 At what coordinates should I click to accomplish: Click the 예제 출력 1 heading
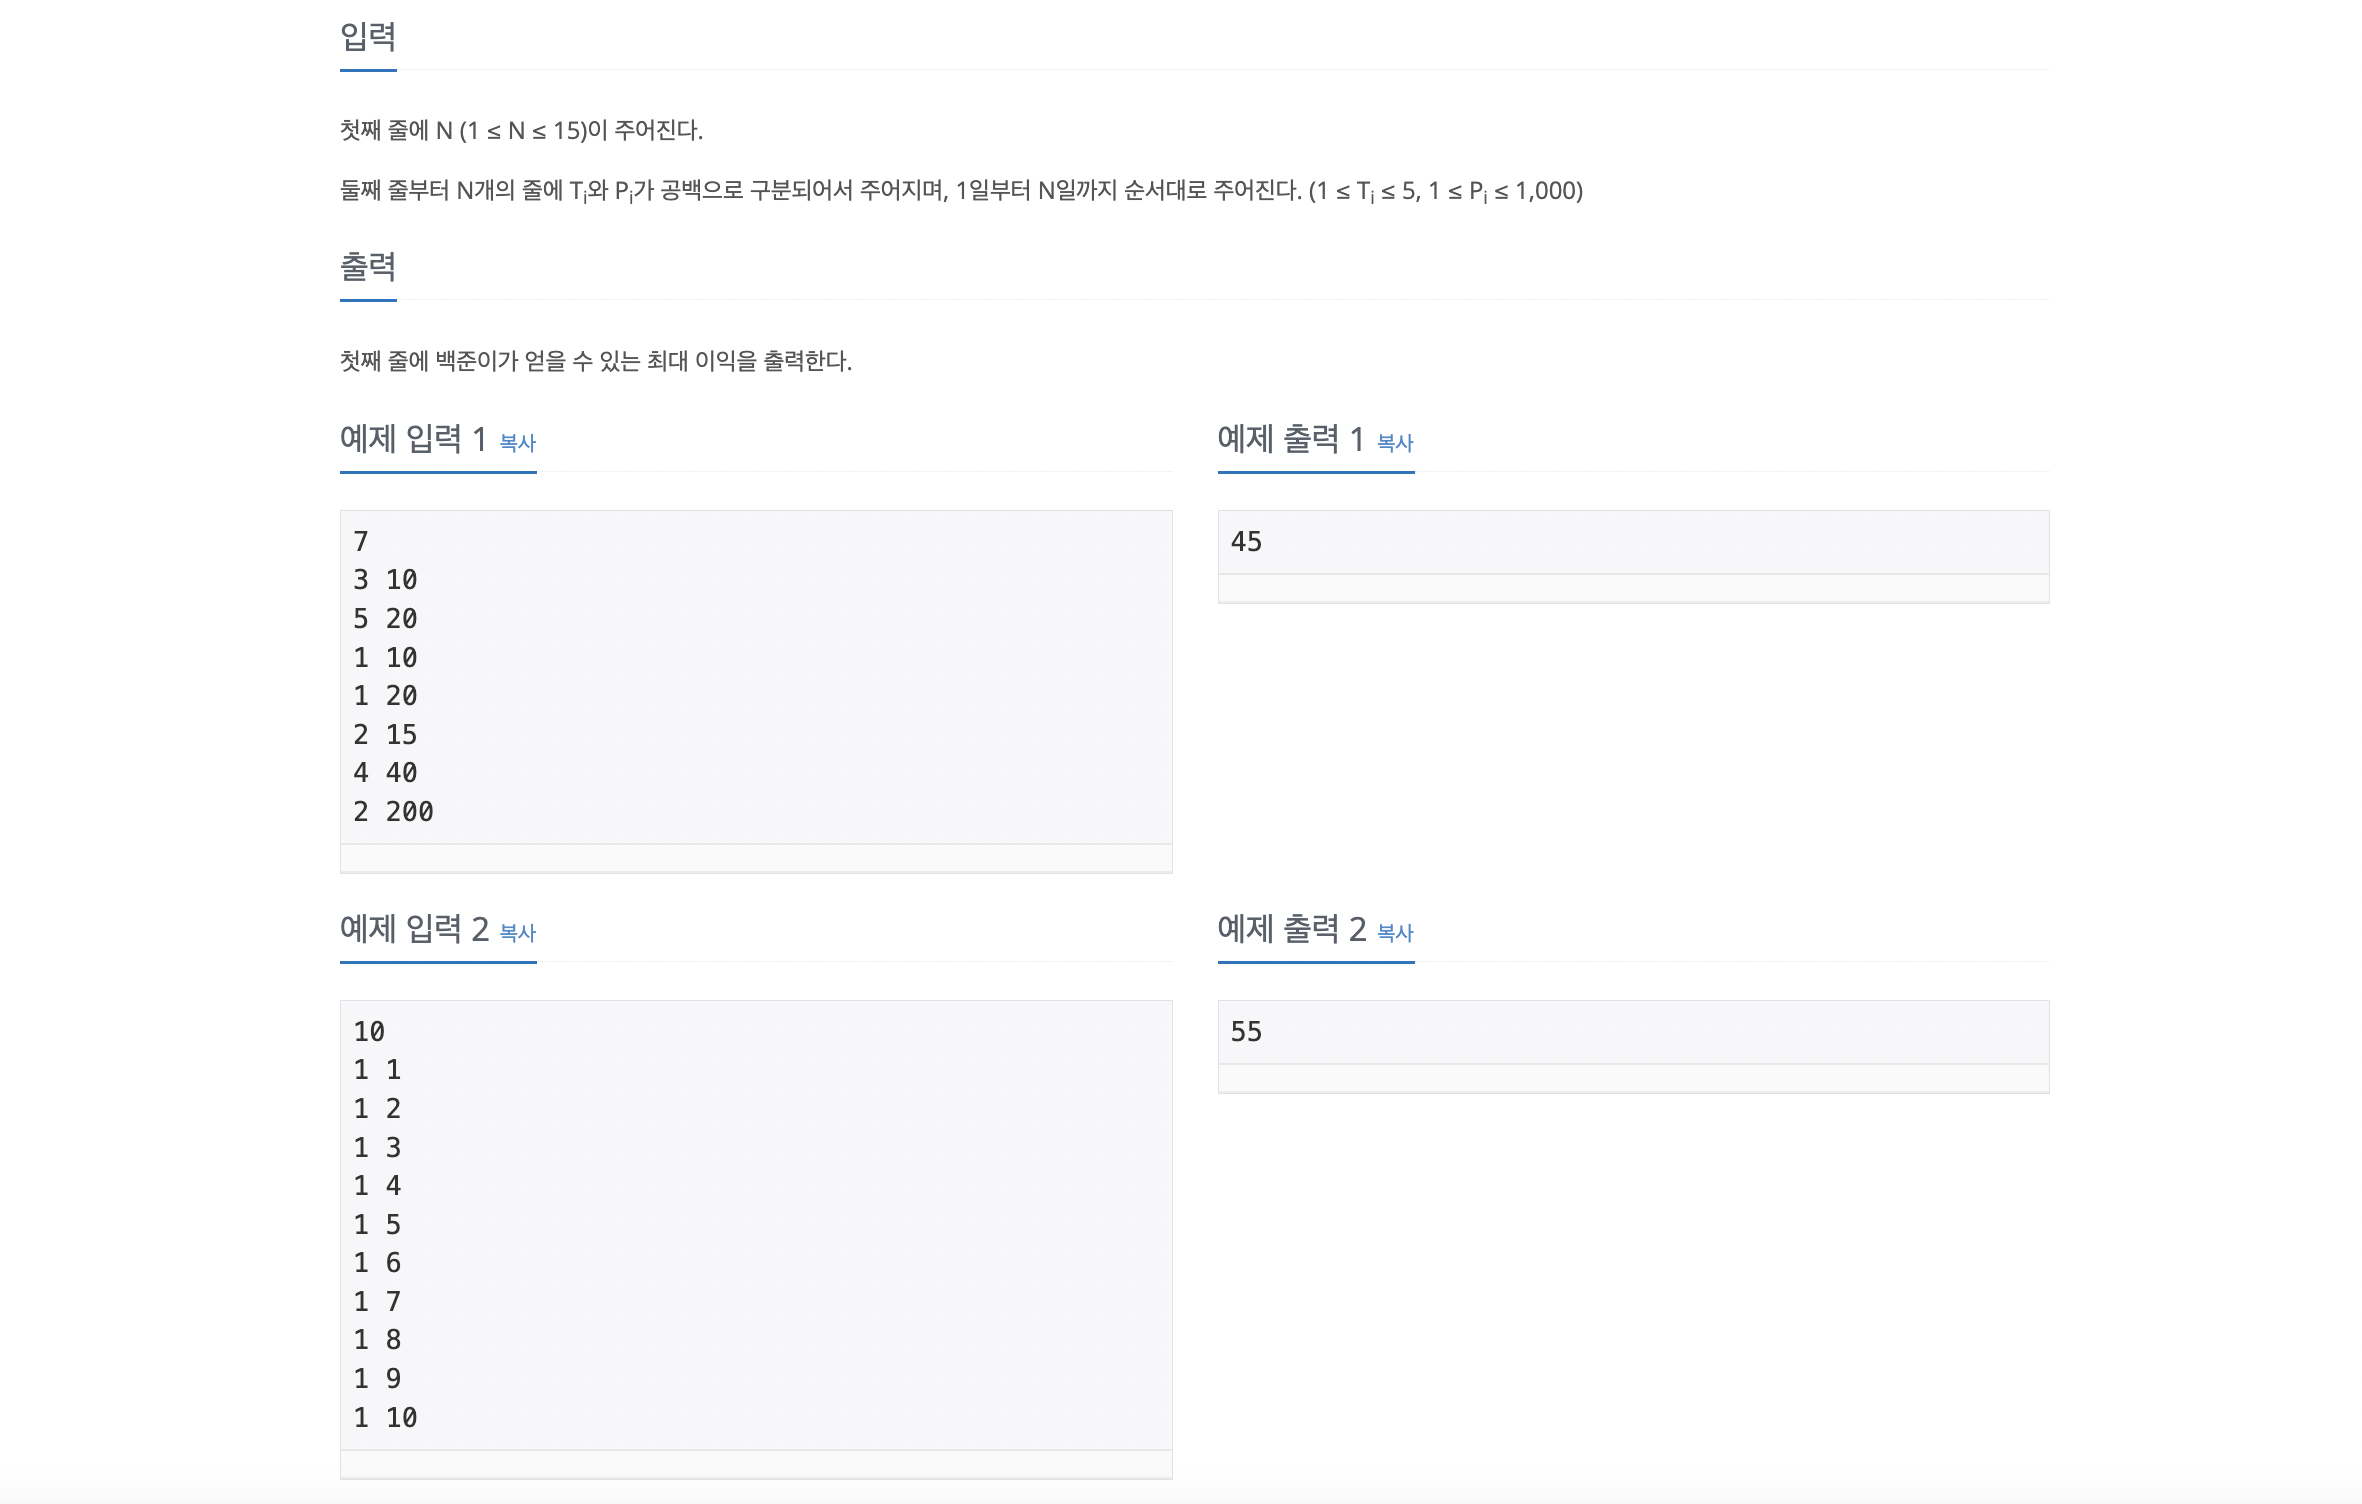pyautogui.click(x=1291, y=439)
